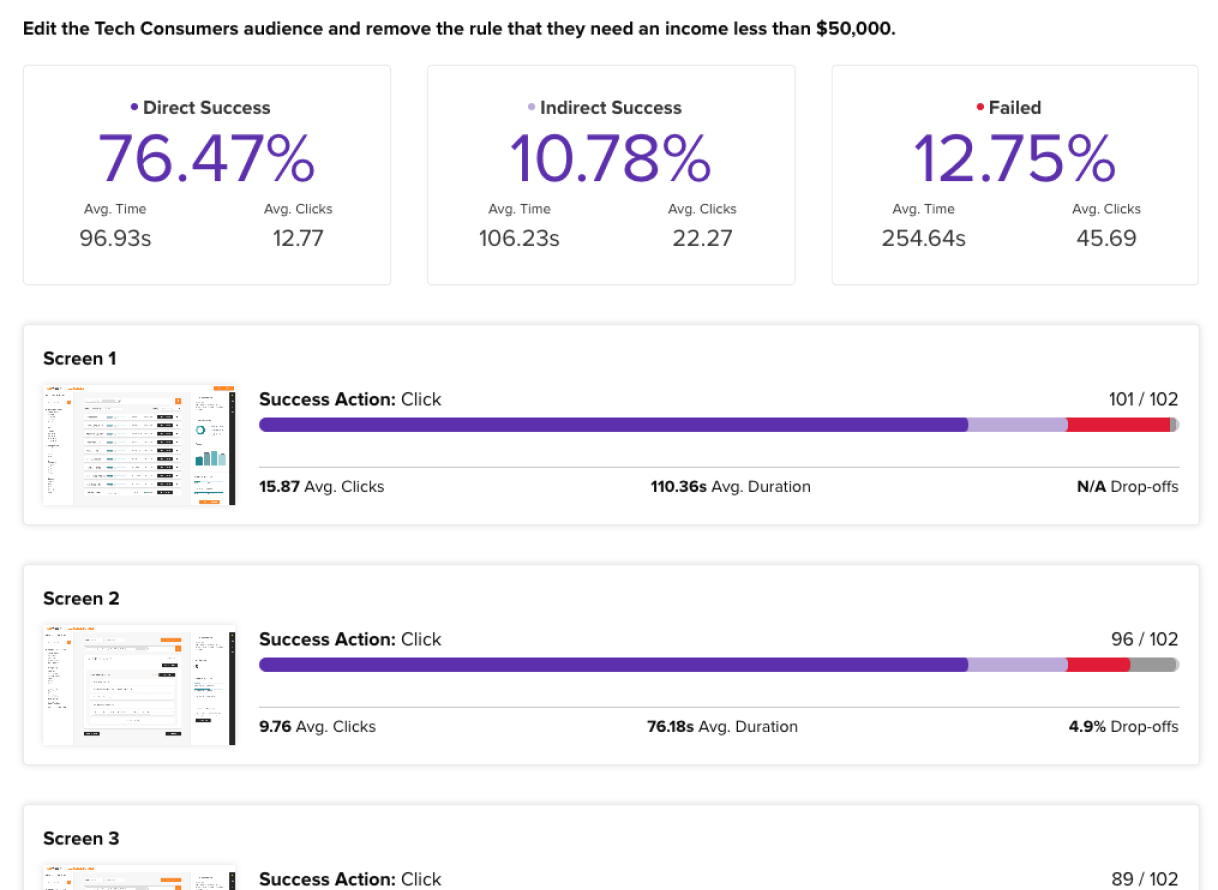Viewport: 1218px width, 890px height.
Task: Click the Screen 2 grey drop-off bar segment
Action: pyautogui.click(x=1154, y=665)
